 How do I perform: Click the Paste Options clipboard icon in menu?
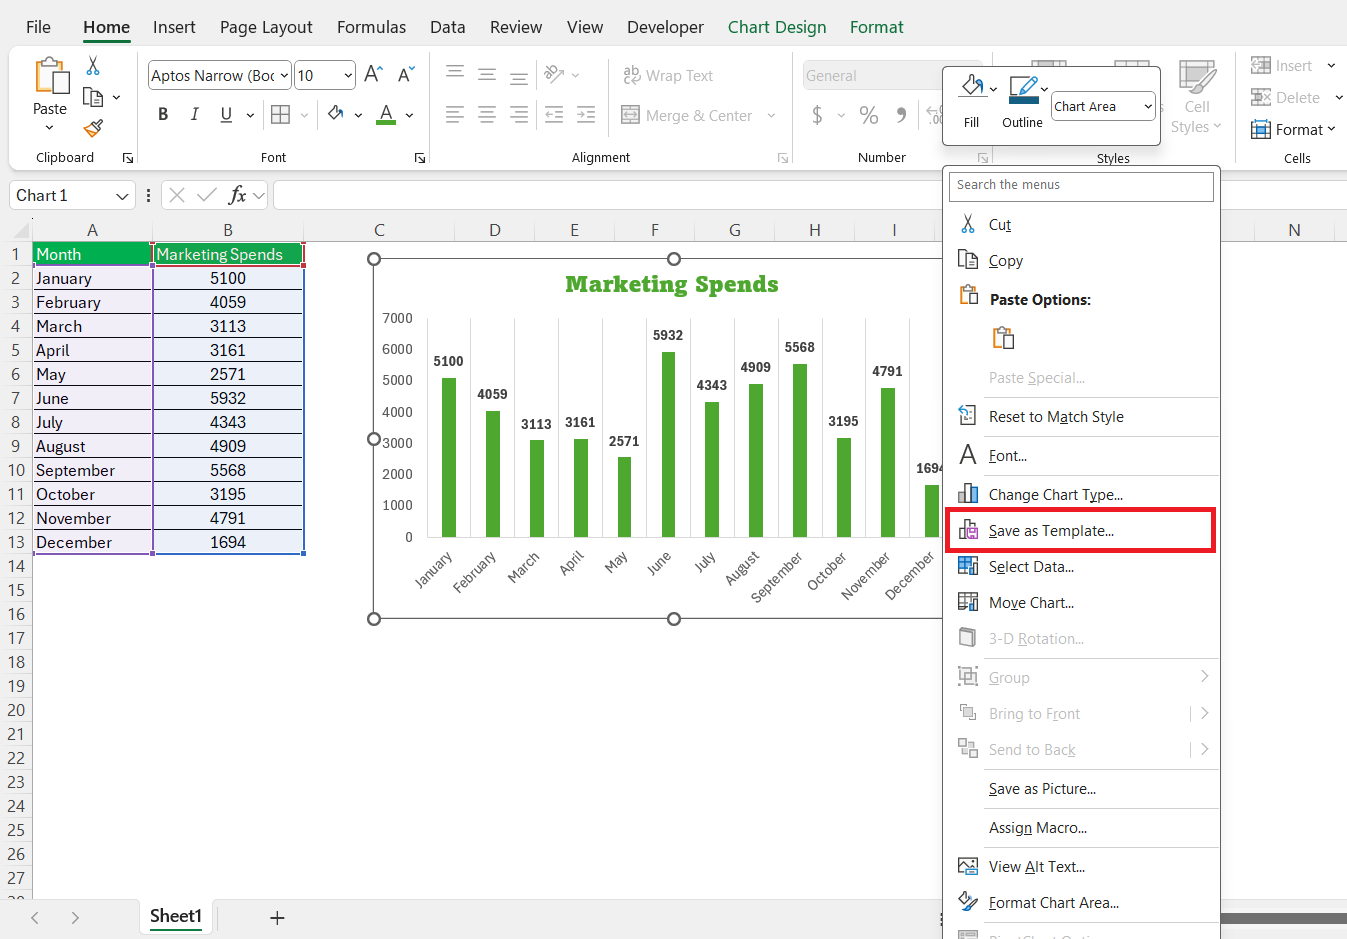1003,338
